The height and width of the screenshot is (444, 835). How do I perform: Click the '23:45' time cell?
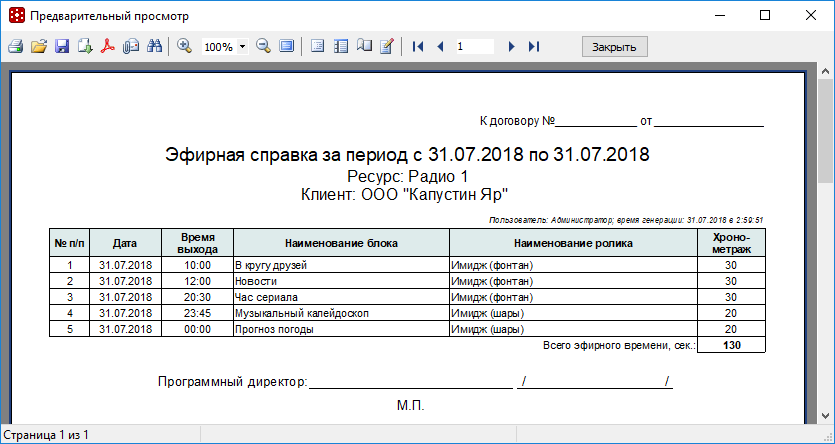(198, 313)
